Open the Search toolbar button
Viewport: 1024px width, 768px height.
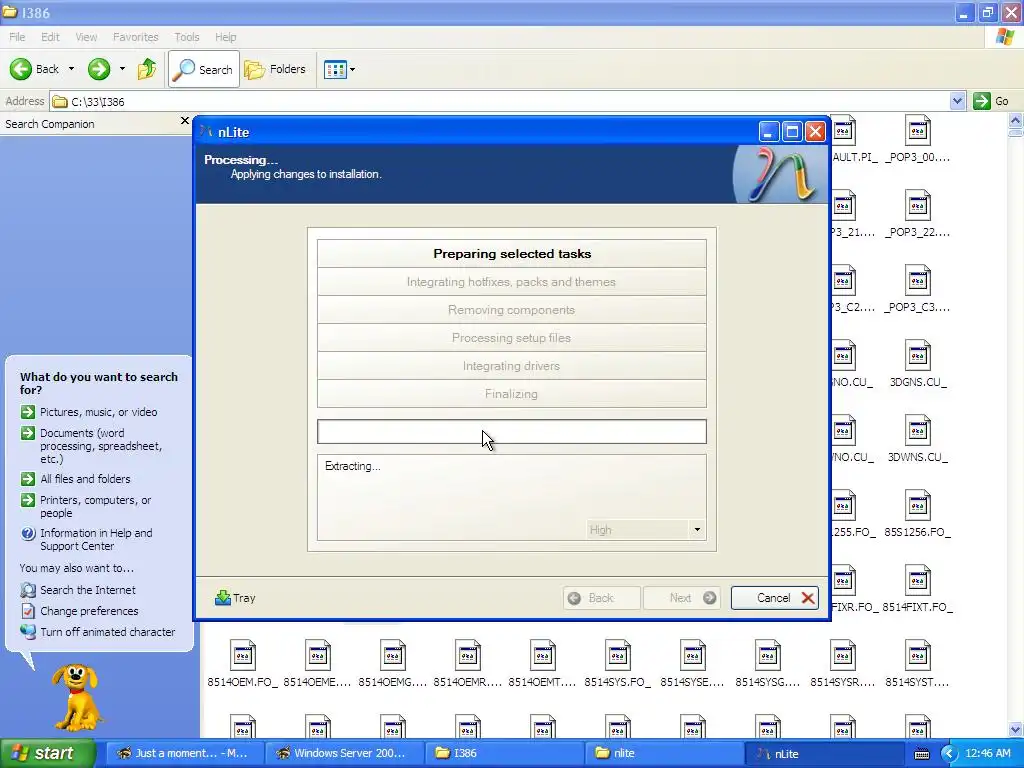(204, 69)
